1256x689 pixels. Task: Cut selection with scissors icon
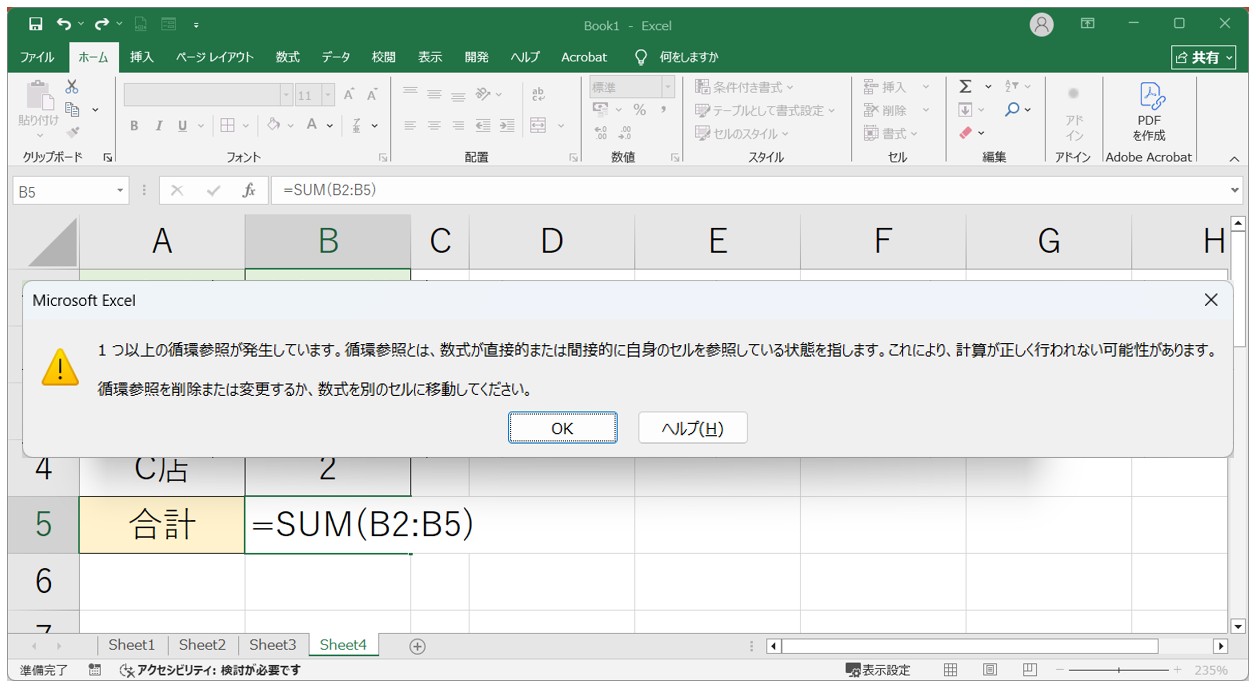pyautogui.click(x=72, y=87)
